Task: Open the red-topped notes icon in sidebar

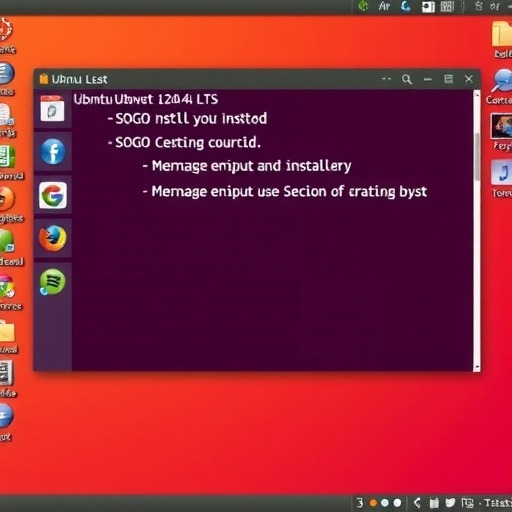Action: (x=52, y=108)
